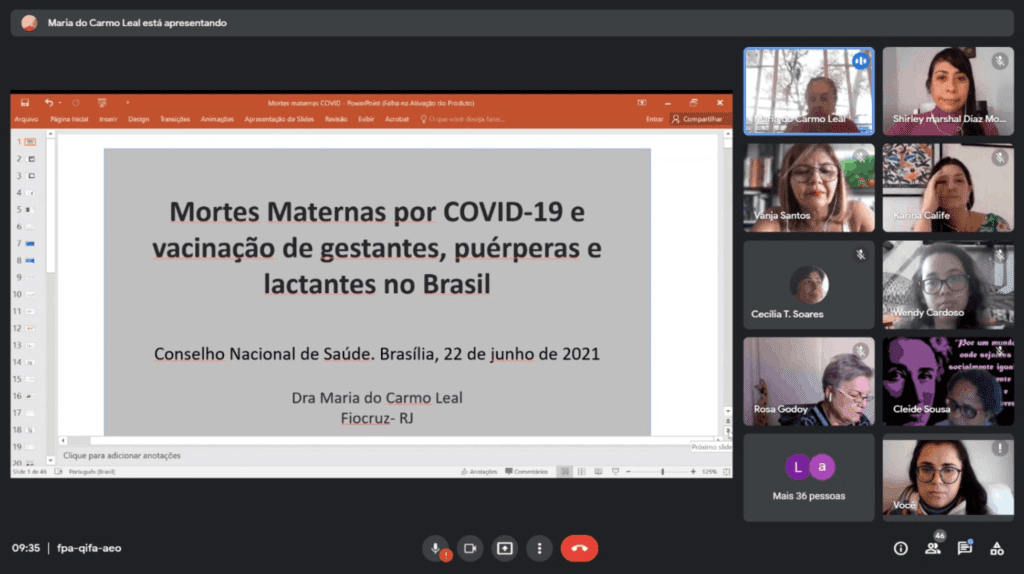Show the participants list with 46 people
The width and height of the screenshot is (1024, 574).
(x=933, y=548)
